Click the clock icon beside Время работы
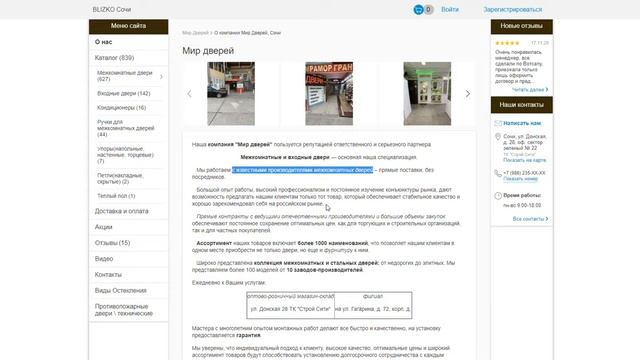The height and width of the screenshot is (360, 640). [x=498, y=196]
